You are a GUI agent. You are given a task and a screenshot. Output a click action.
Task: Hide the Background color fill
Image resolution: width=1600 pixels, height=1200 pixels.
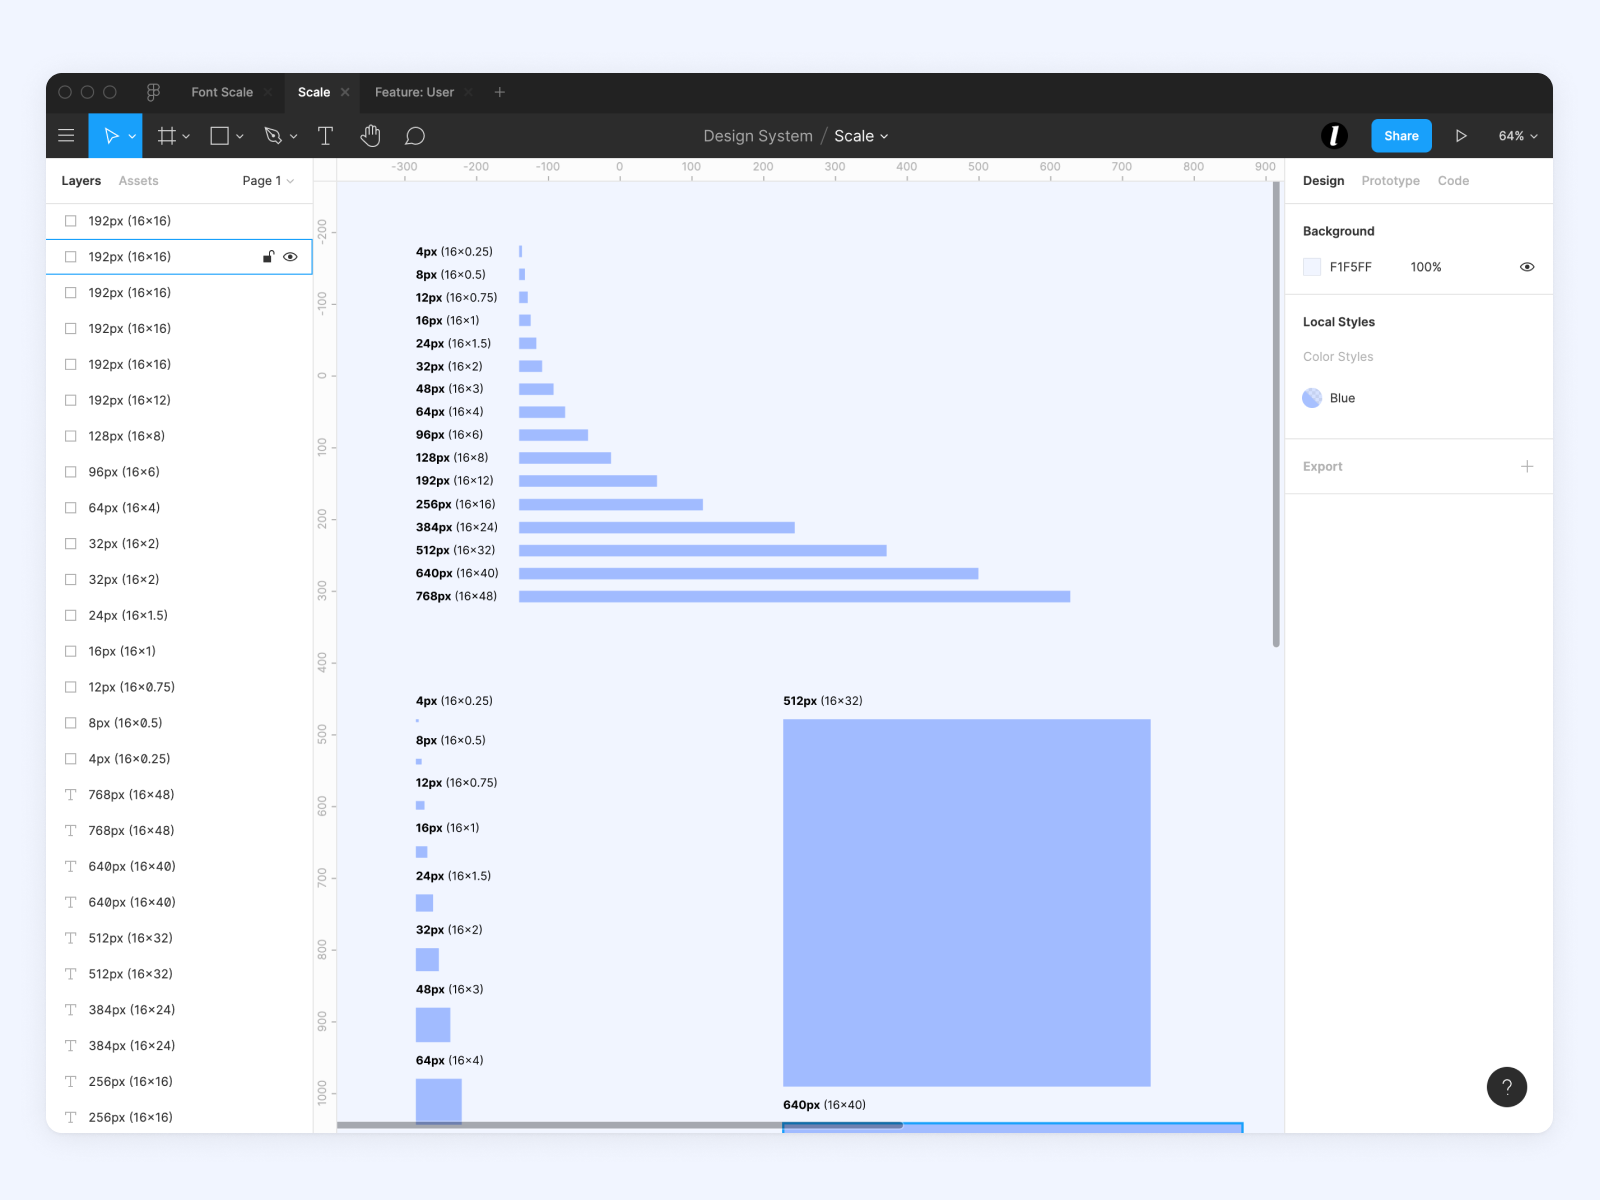tap(1526, 267)
